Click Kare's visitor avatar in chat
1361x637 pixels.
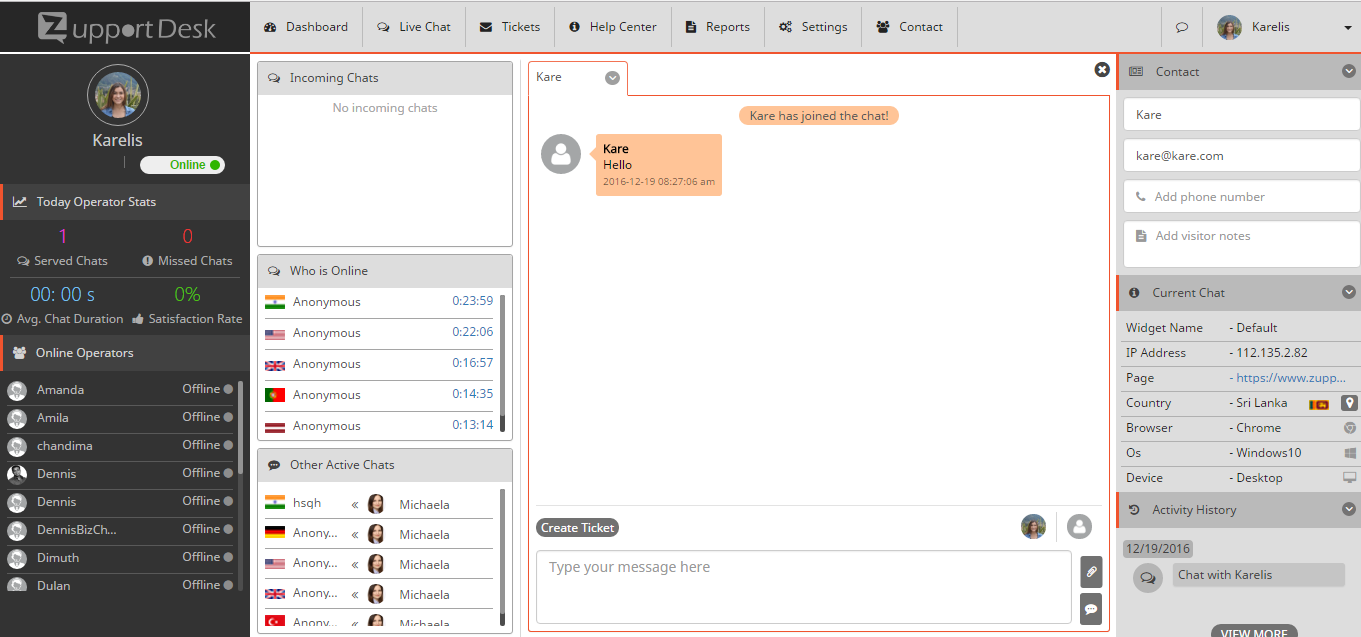point(561,154)
